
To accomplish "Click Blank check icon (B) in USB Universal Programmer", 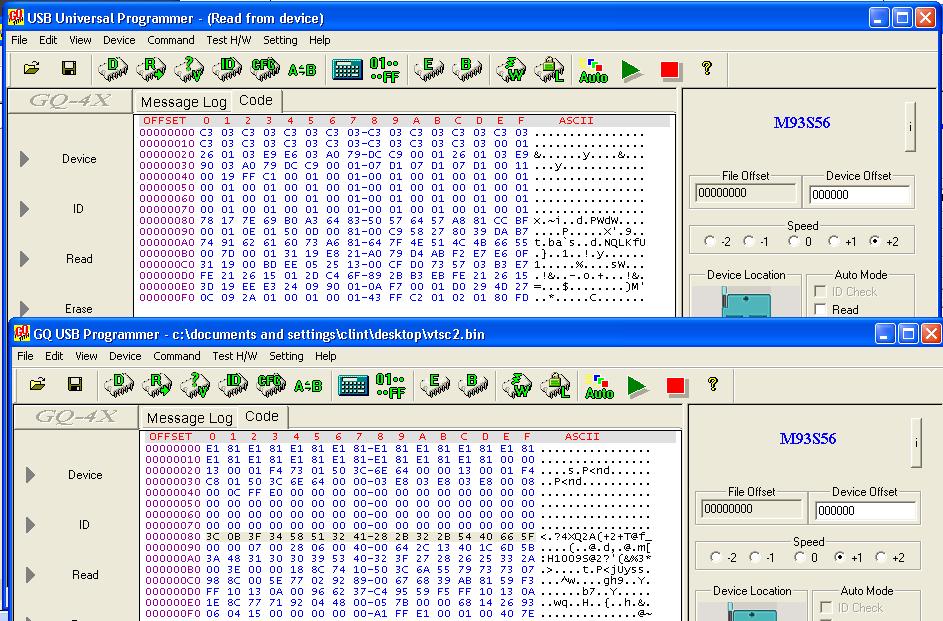I will [x=467, y=69].
